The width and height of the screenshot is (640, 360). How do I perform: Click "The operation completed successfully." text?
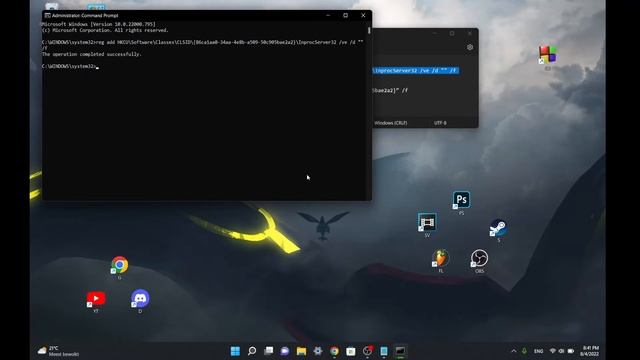pos(91,54)
